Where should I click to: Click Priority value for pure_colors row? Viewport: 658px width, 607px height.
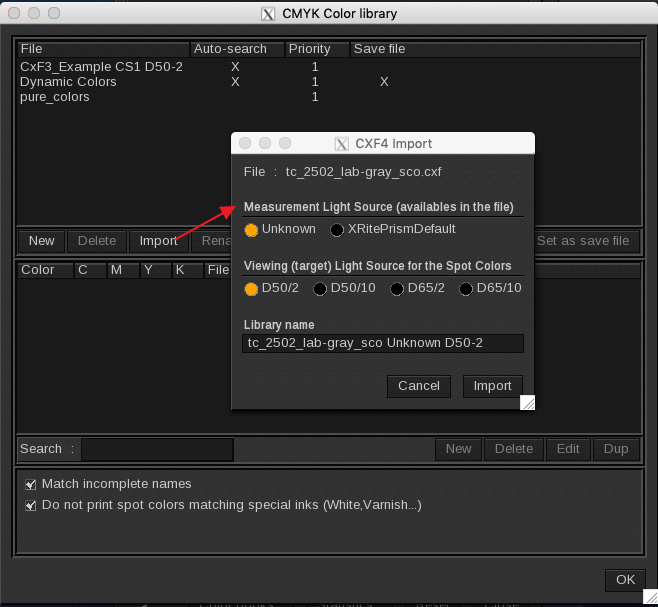click(x=315, y=97)
